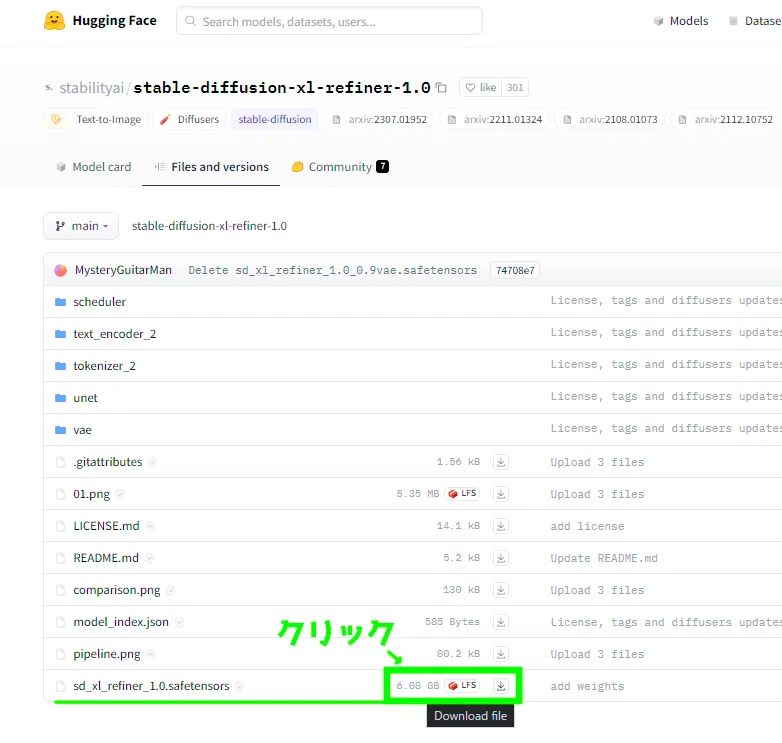This screenshot has width=782, height=743.
Task: Open the vae folder icon
Action: pos(60,430)
